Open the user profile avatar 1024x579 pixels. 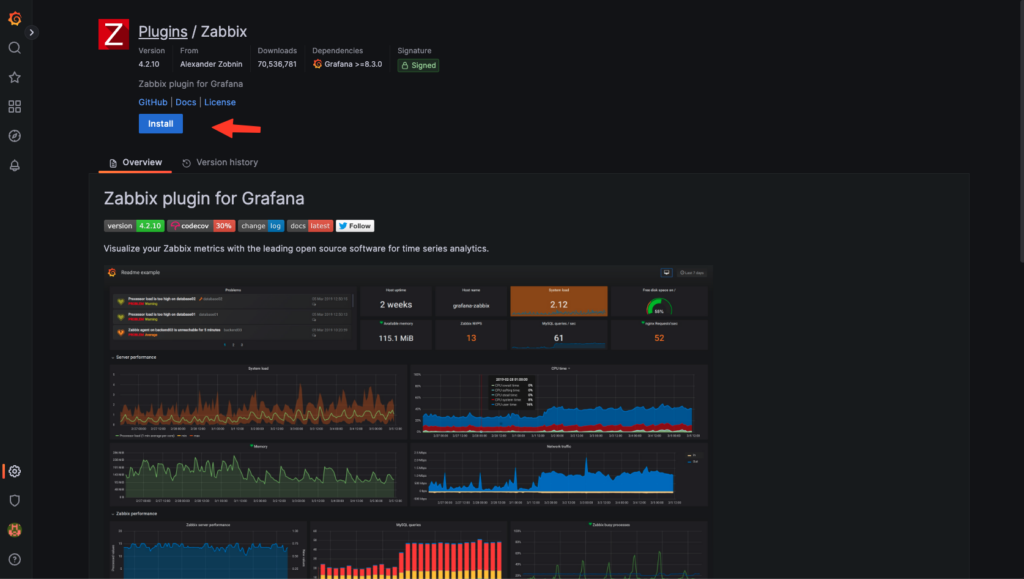tap(14, 530)
